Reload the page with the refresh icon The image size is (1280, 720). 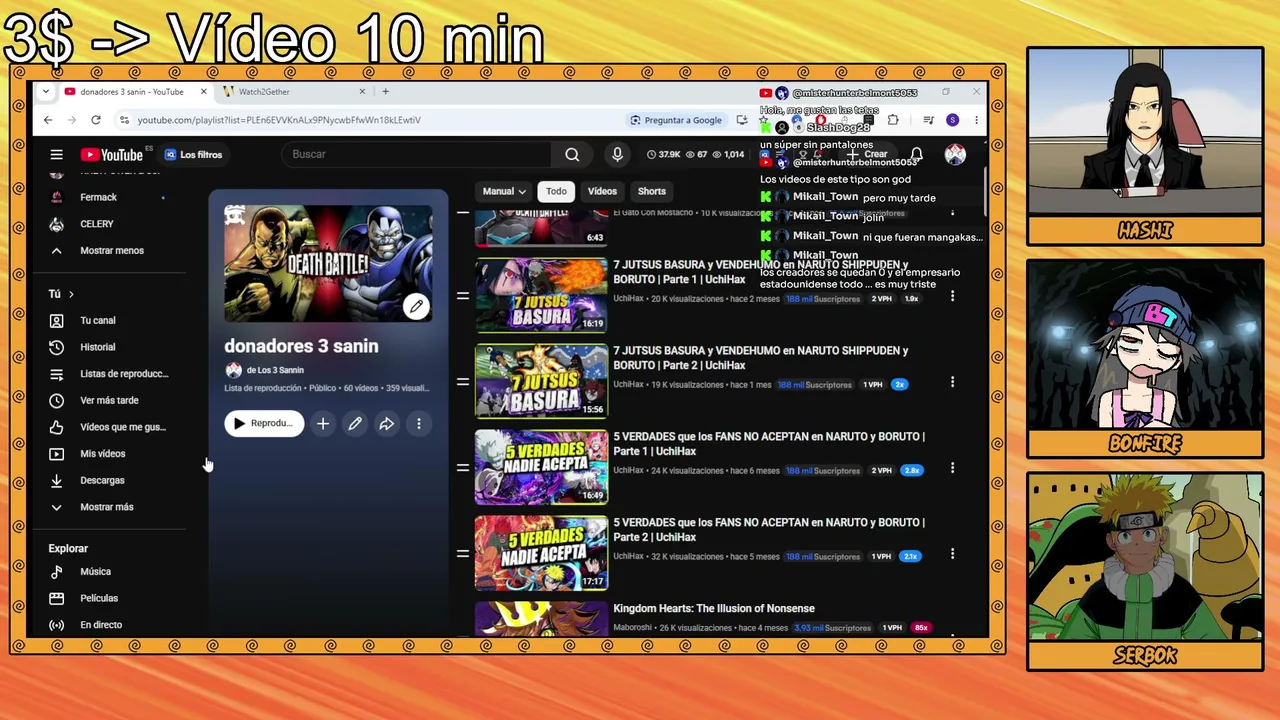click(96, 120)
